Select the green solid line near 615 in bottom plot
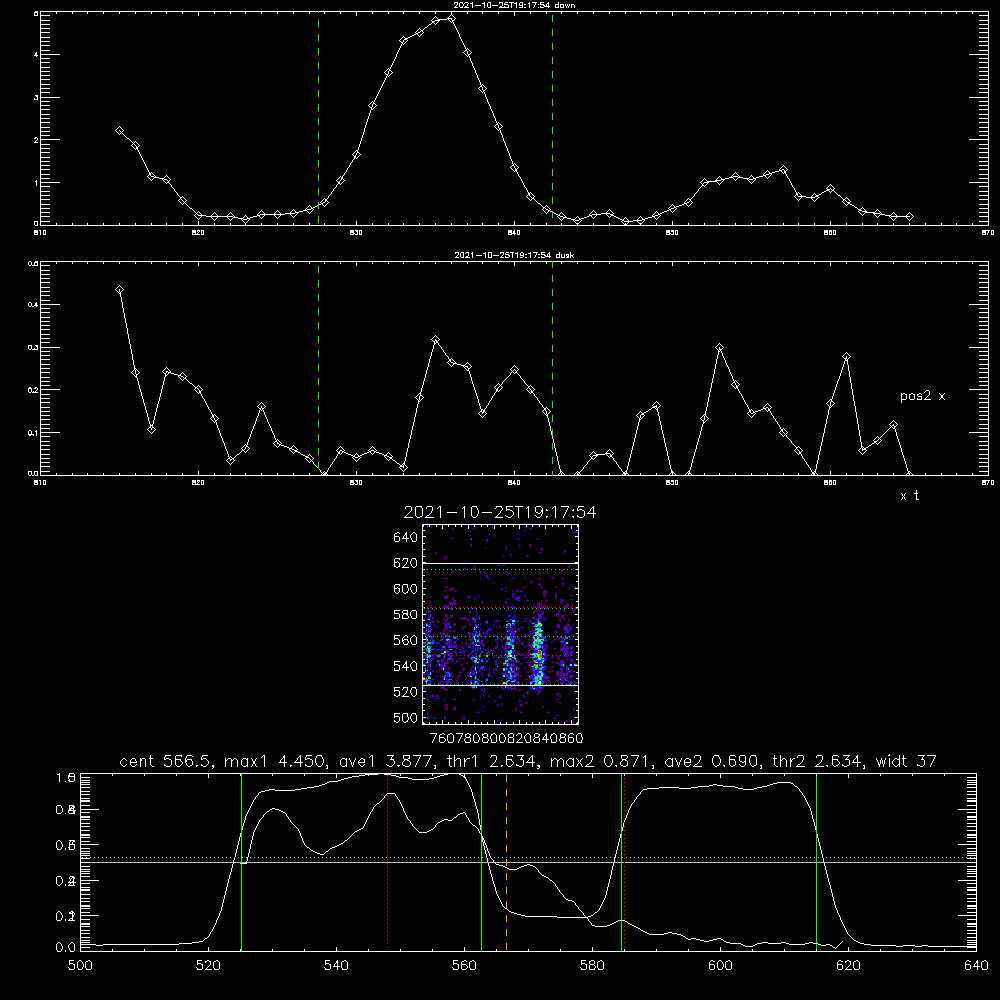Image resolution: width=1000 pixels, height=1000 pixels. pyautogui.click(x=816, y=862)
